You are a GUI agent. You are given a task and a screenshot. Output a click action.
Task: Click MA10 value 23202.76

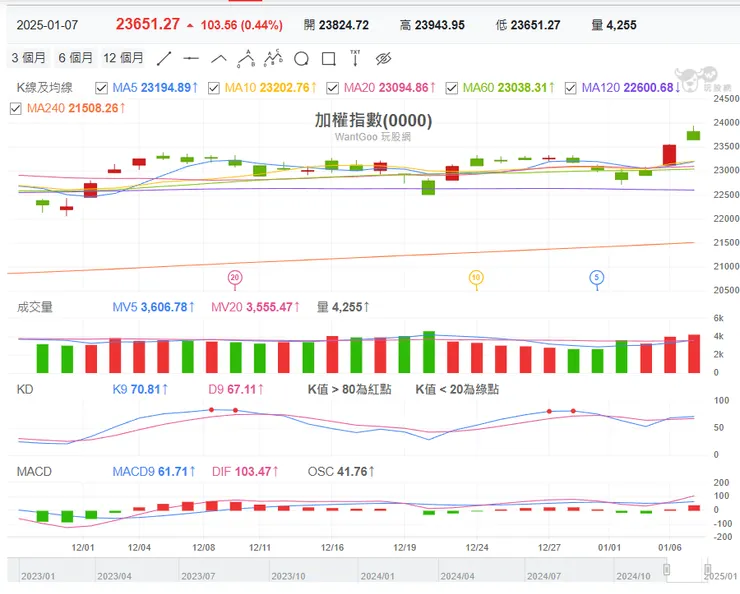pos(284,88)
